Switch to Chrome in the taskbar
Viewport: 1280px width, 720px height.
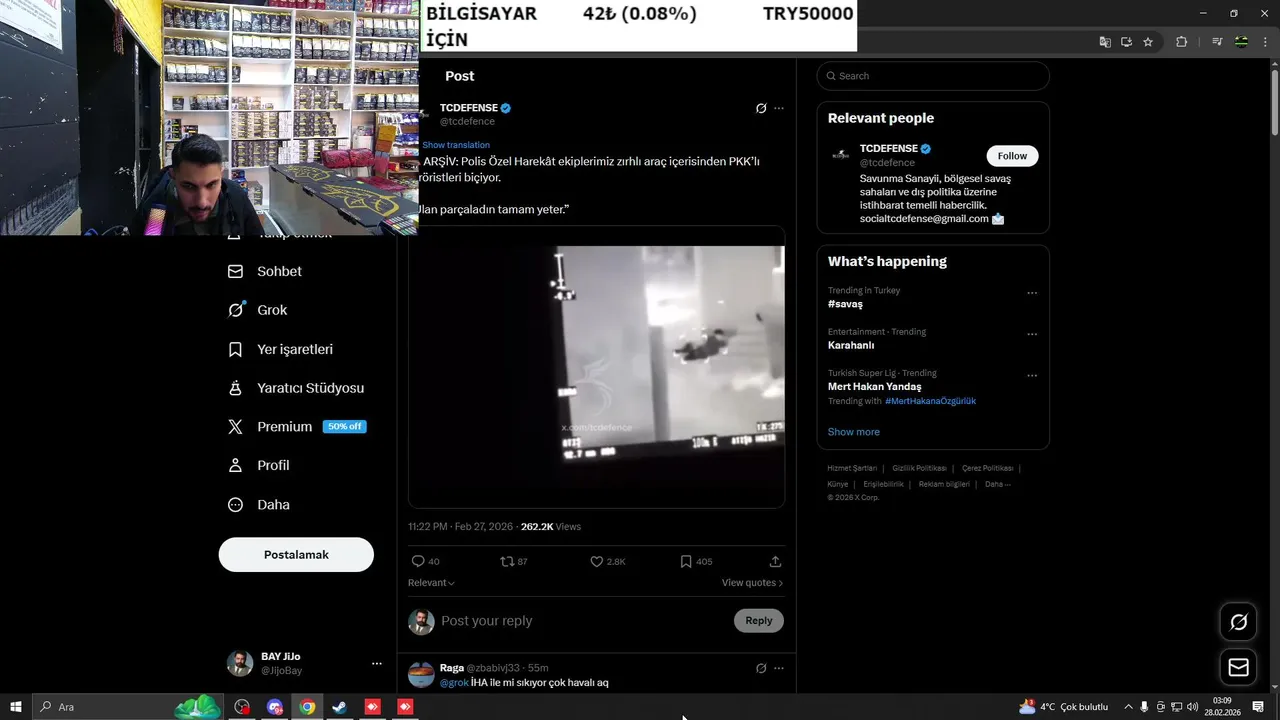(x=307, y=707)
